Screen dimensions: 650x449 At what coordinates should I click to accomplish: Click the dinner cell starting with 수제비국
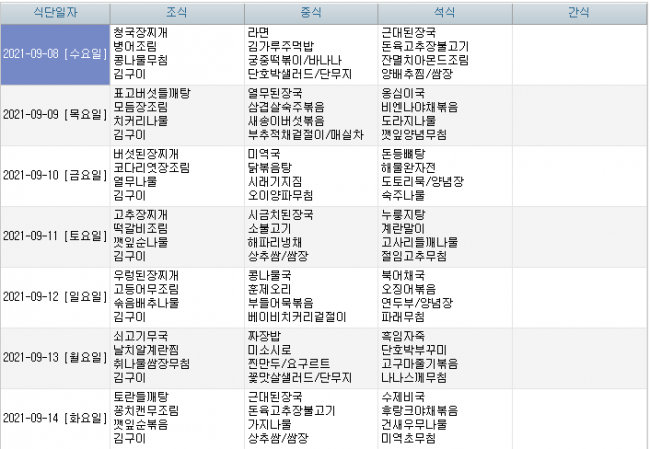(445, 416)
